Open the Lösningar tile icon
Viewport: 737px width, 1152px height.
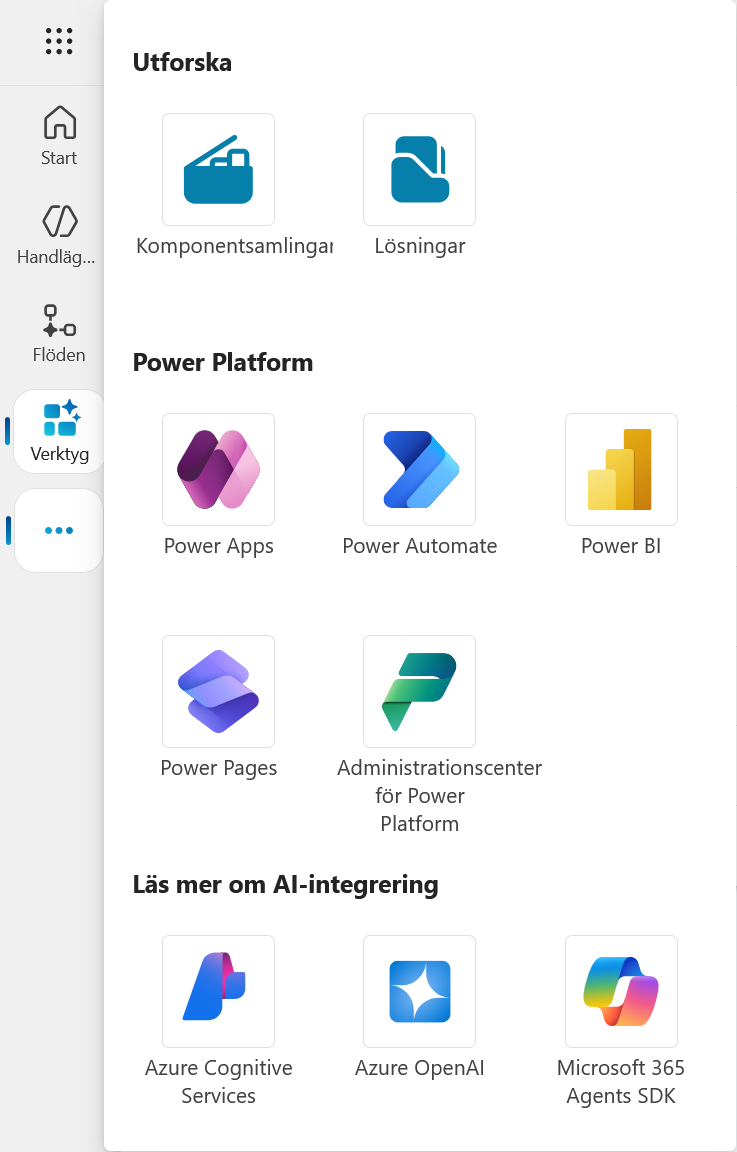420,170
